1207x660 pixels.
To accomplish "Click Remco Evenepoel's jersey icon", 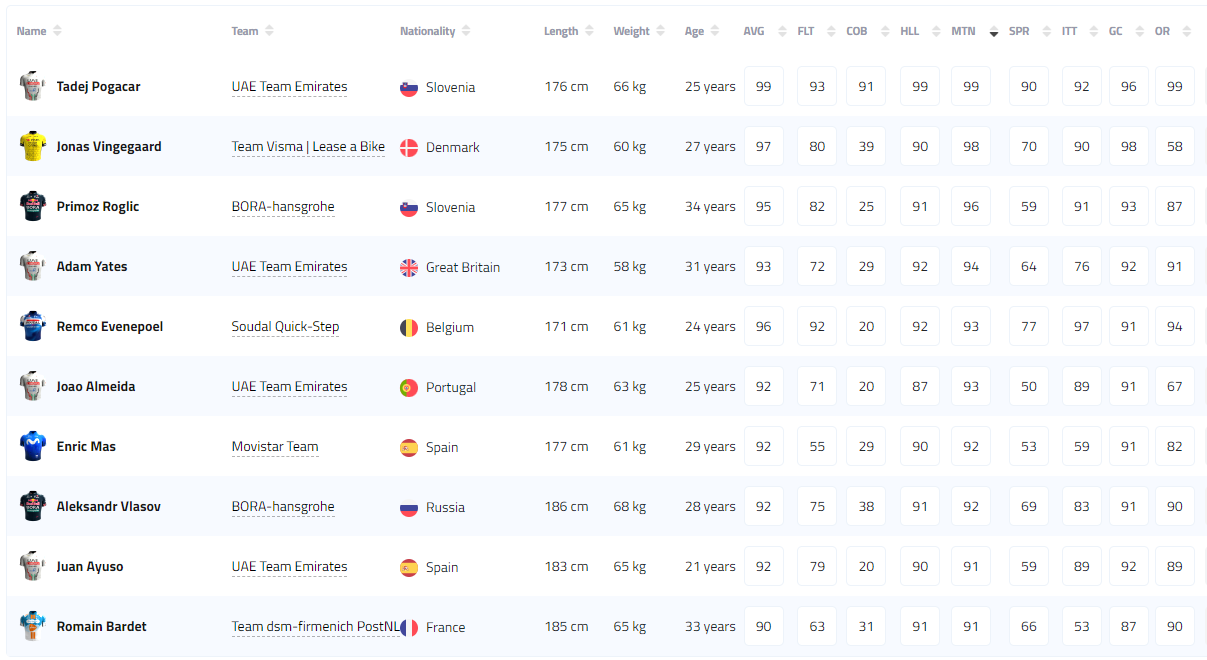I will click(x=33, y=326).
